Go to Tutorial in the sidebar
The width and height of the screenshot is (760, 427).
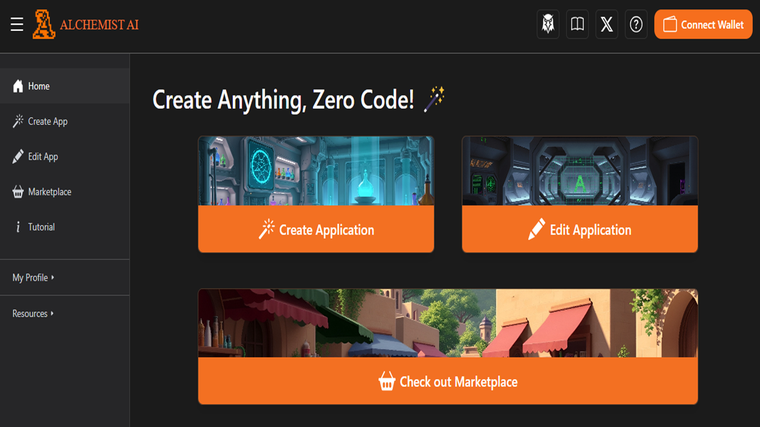pos(42,227)
